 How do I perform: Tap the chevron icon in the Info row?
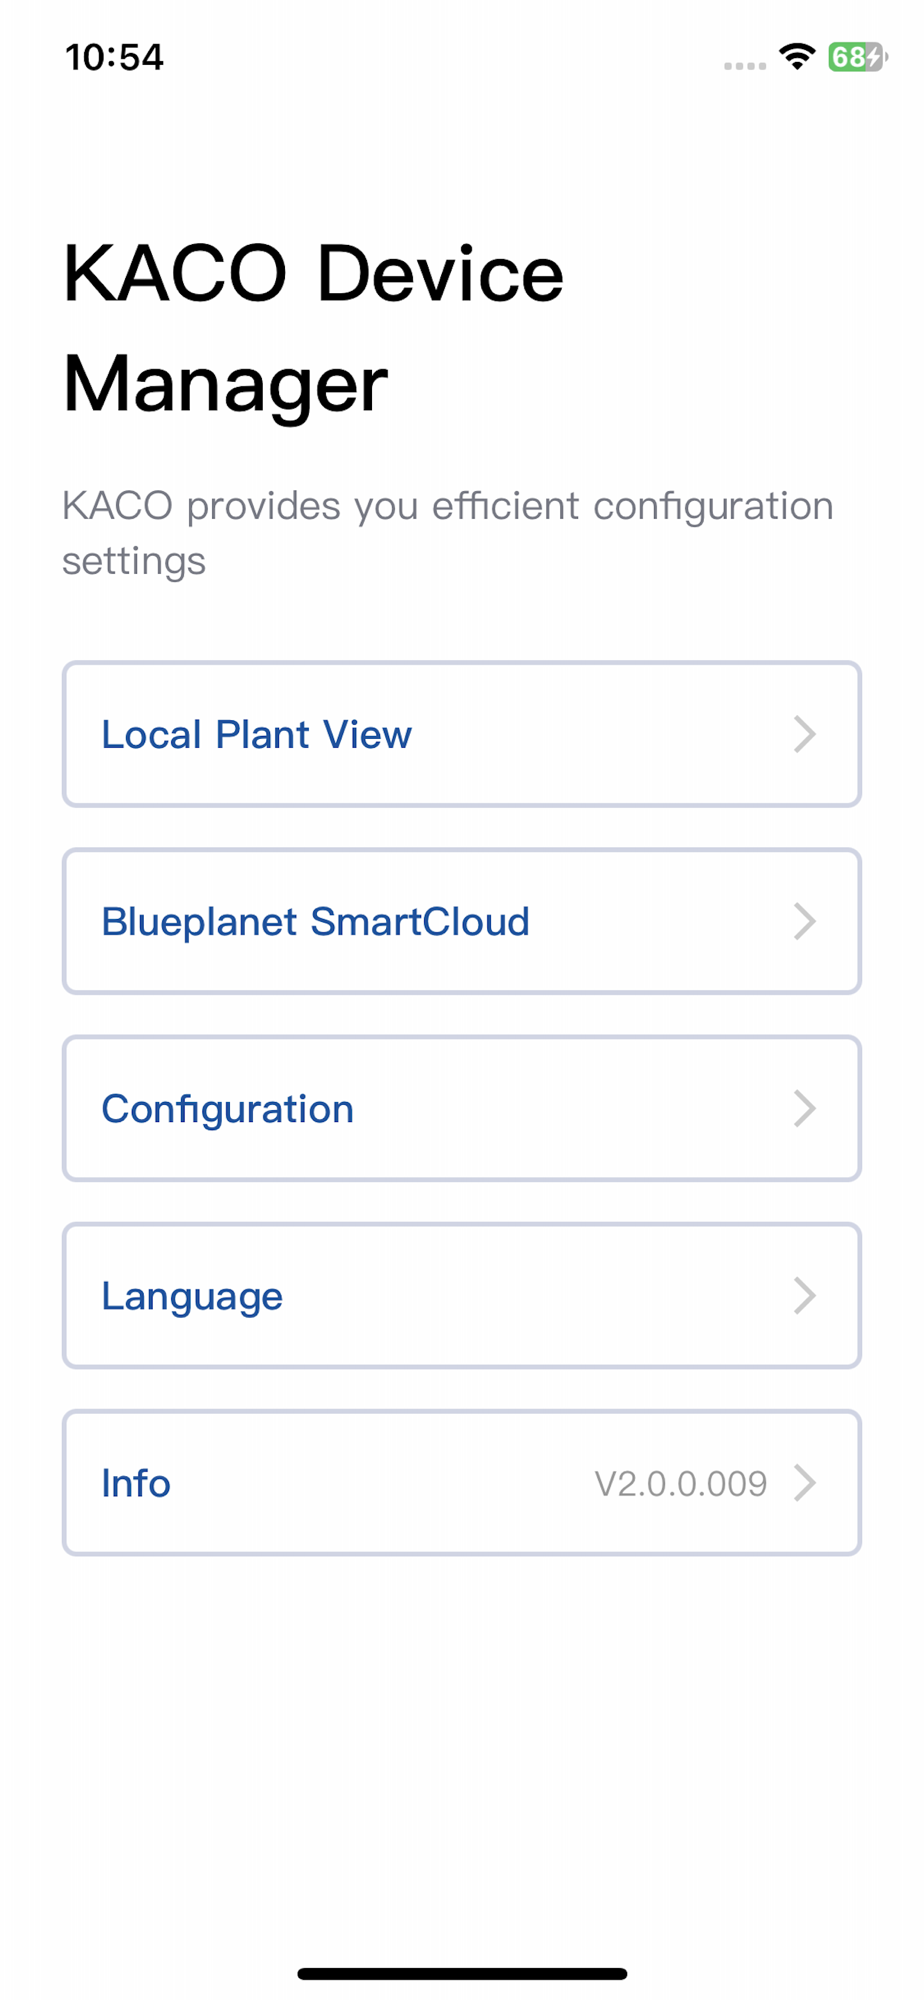click(x=805, y=1483)
